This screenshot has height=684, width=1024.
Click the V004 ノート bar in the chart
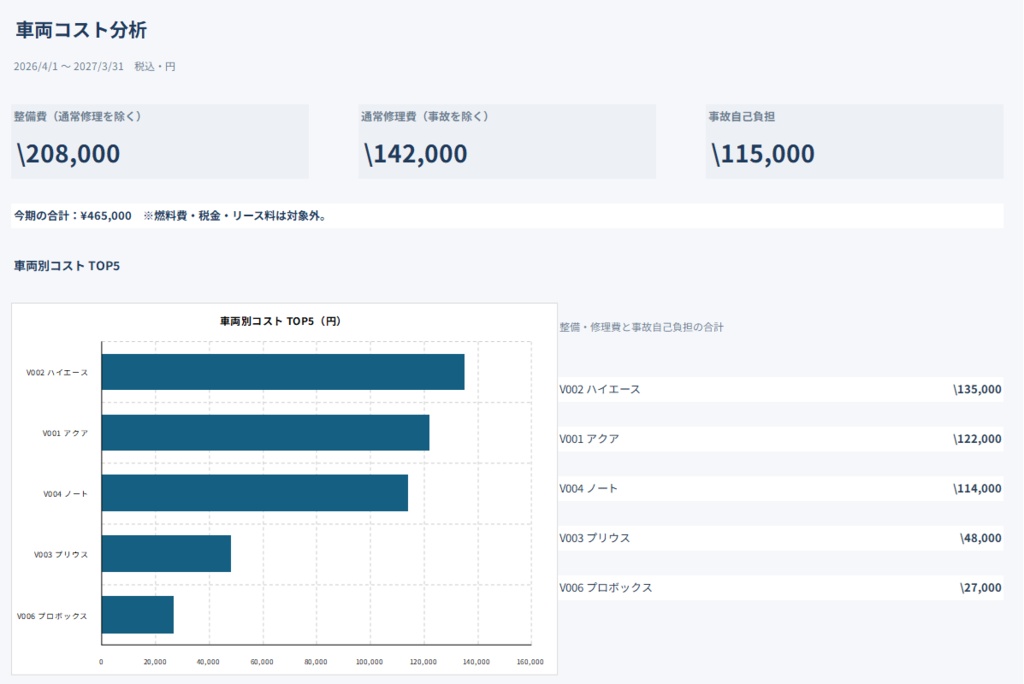(255, 493)
